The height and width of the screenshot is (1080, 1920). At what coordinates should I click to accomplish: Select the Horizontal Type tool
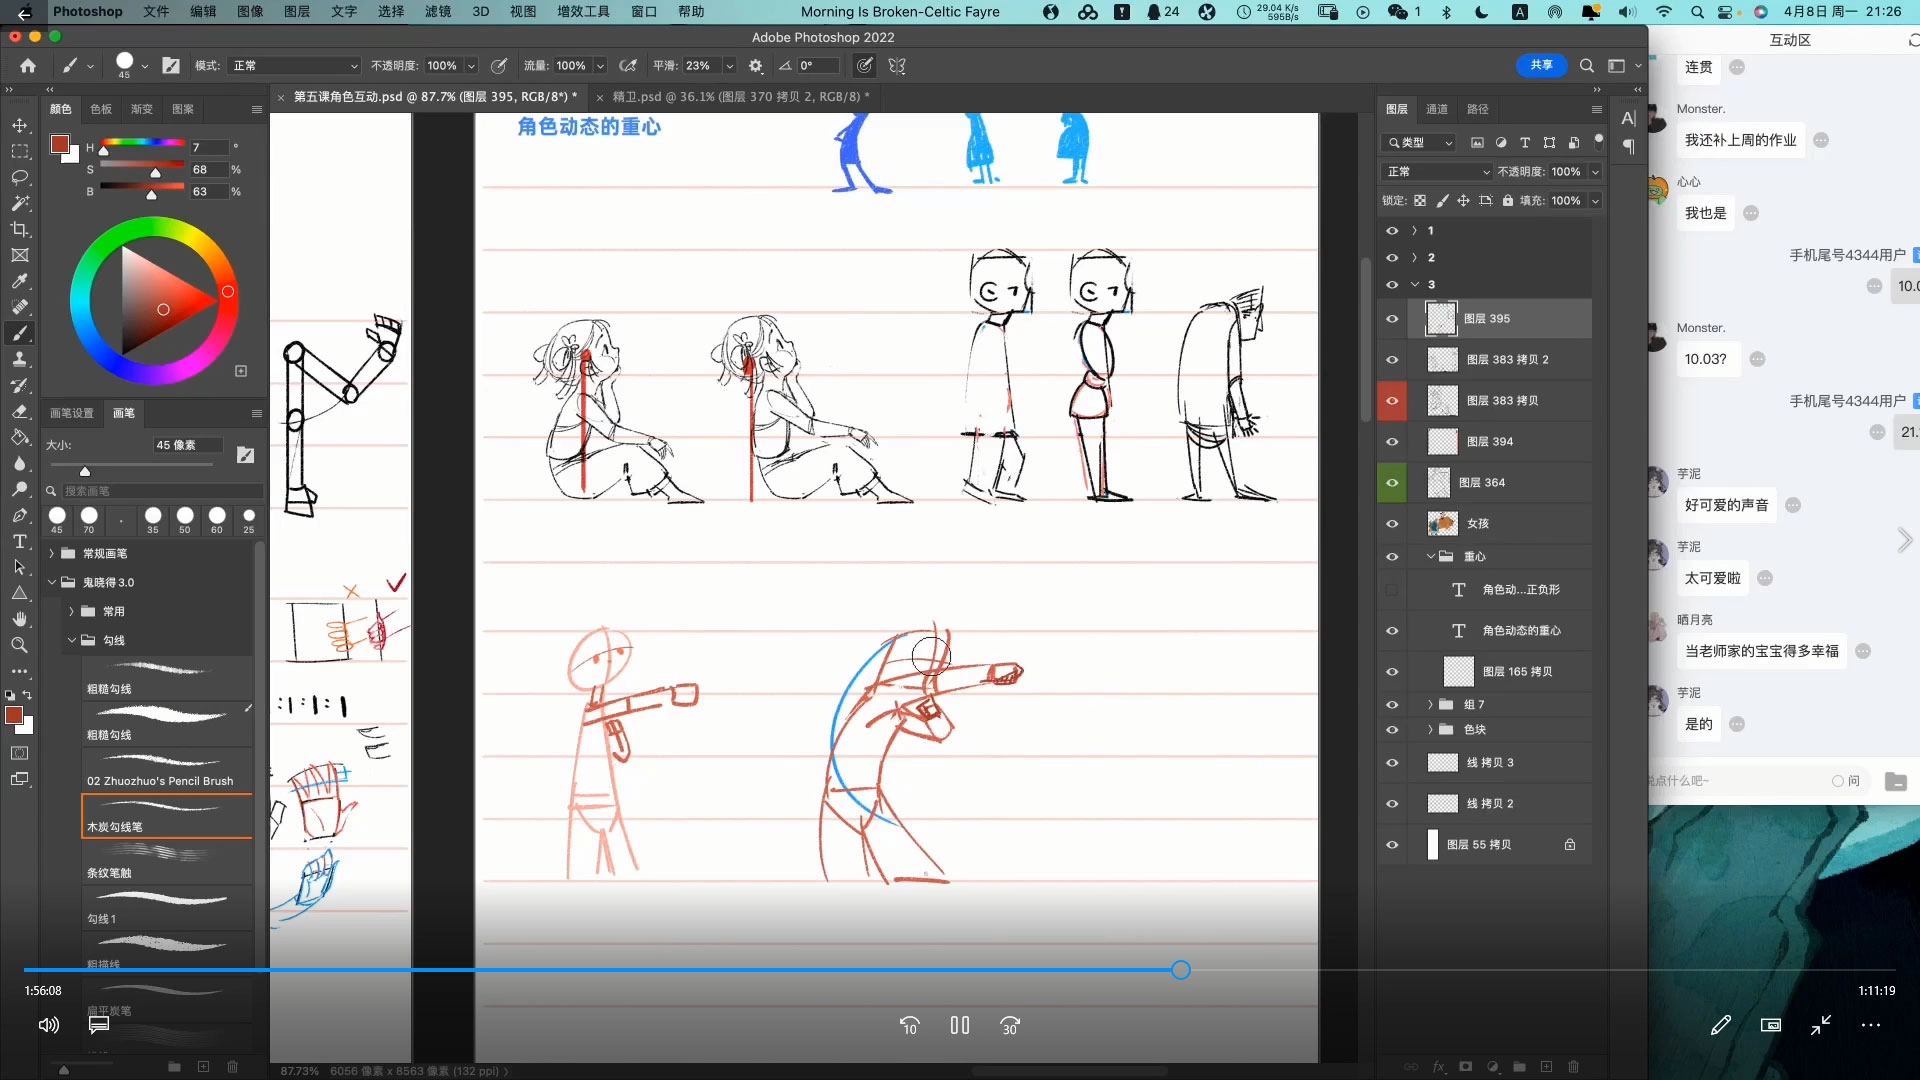tap(20, 541)
